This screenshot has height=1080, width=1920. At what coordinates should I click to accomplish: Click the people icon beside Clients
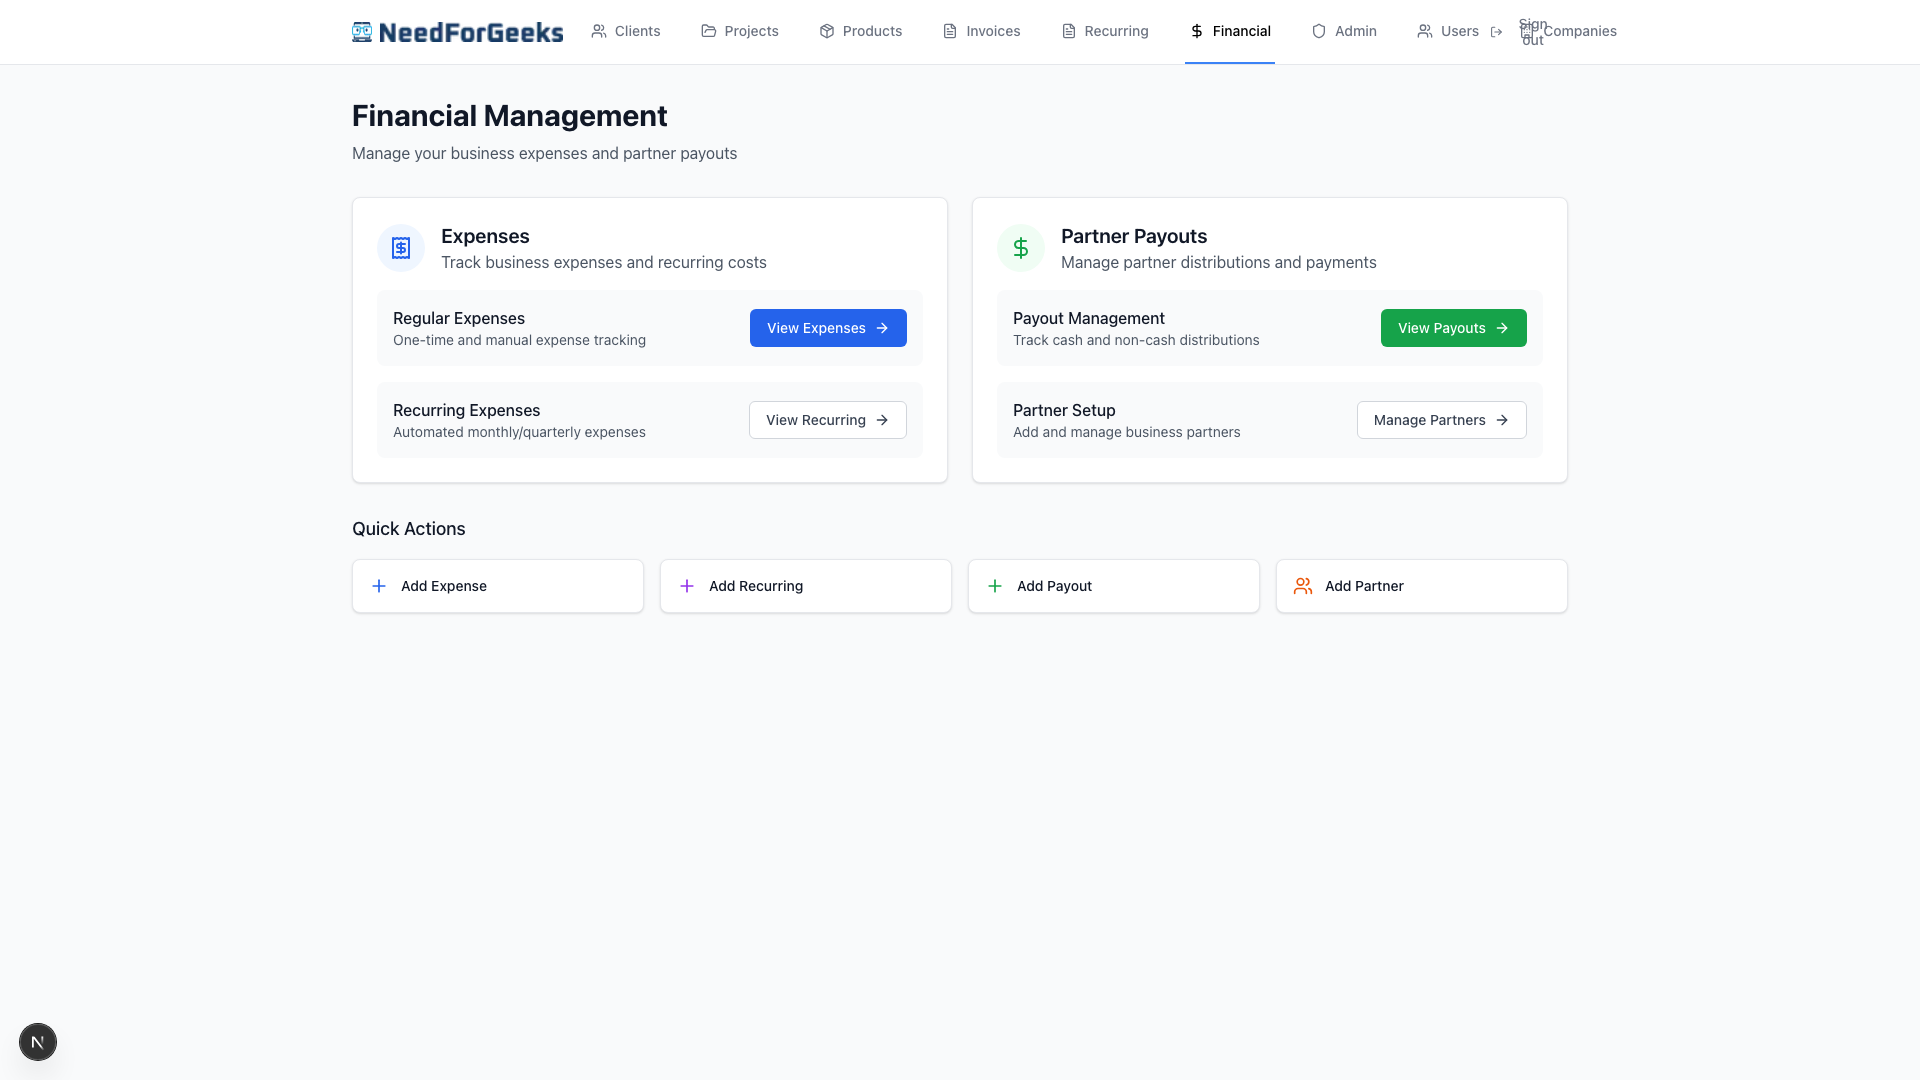598,31
